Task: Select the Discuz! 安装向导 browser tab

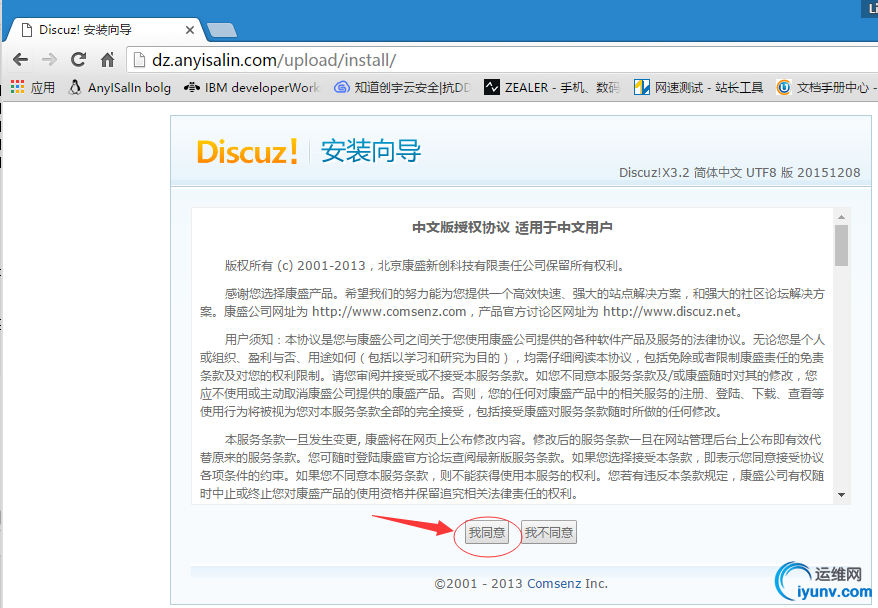Action: click(x=106, y=30)
